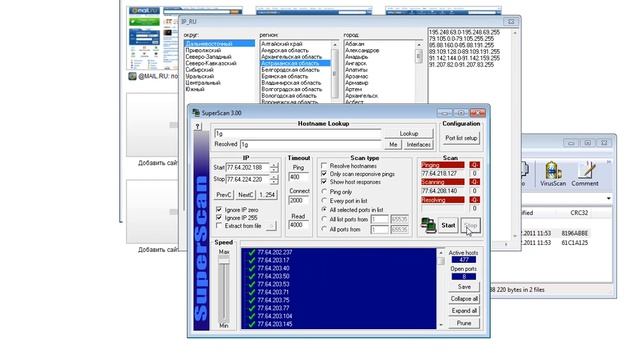Screen dimensions: 640x360
Task: Click the Prune button
Action: (464, 323)
